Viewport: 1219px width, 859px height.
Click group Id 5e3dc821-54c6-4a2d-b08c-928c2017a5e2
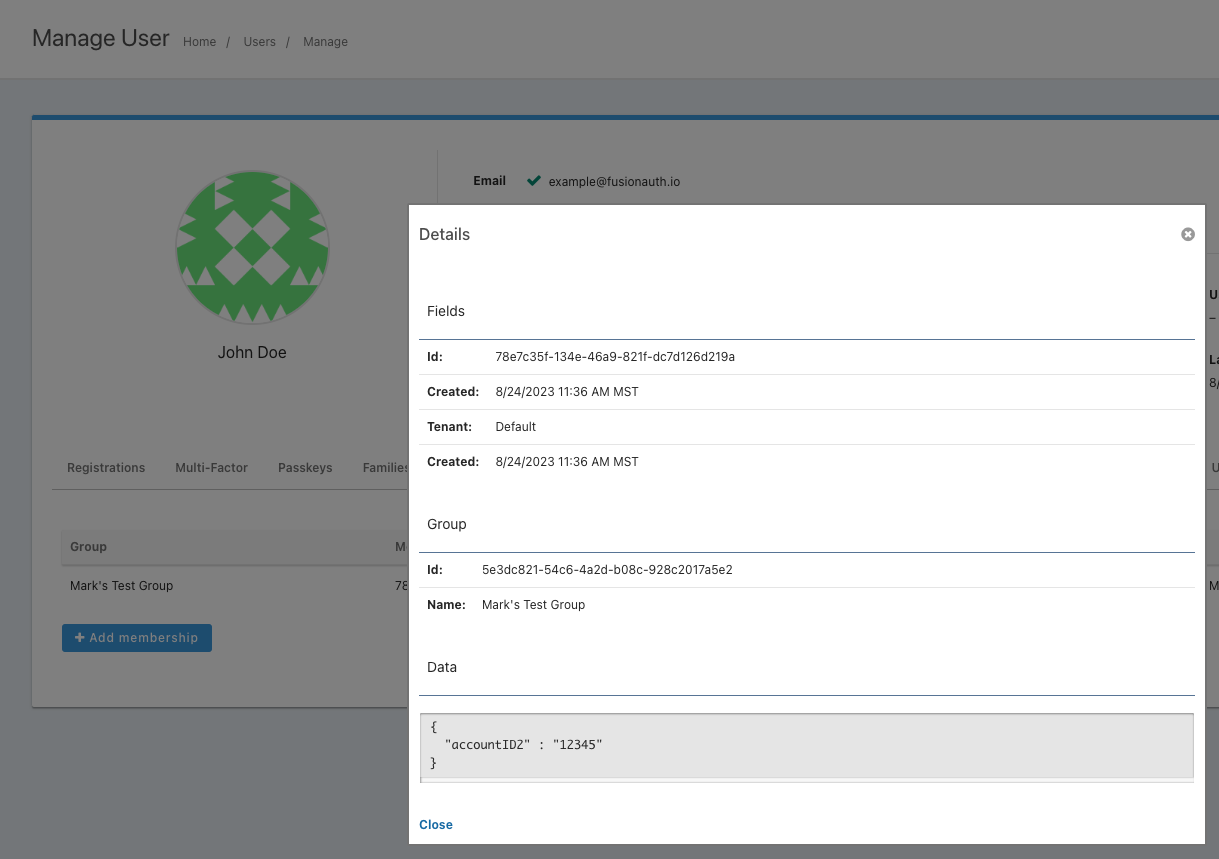(607, 570)
